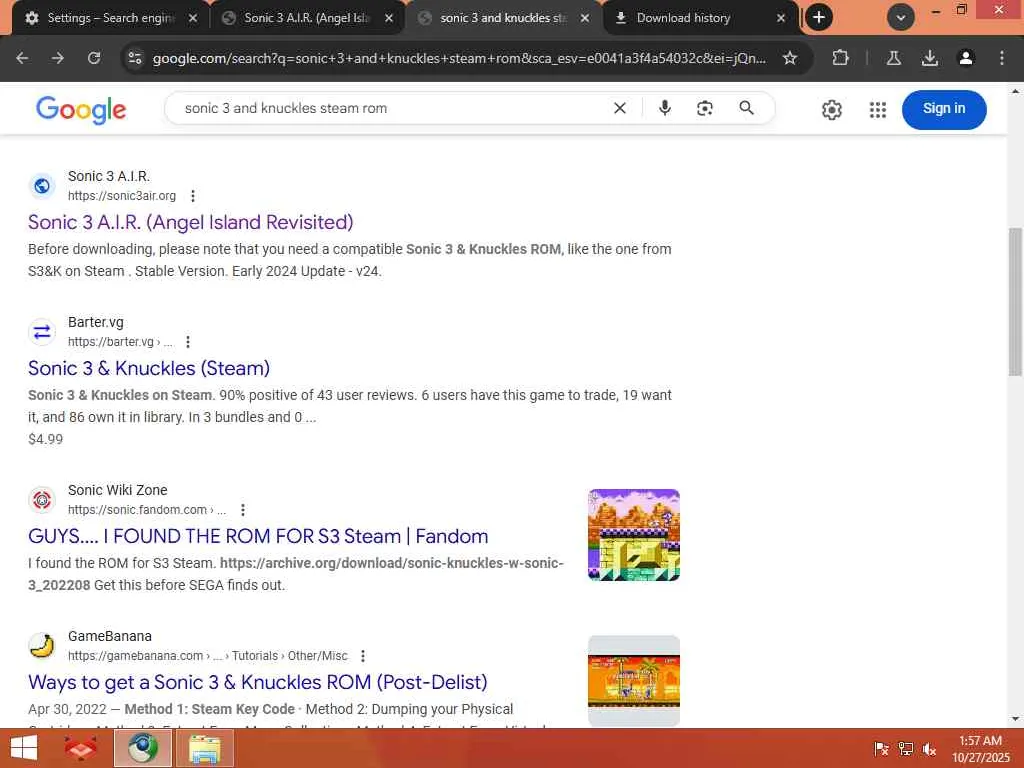Click the GameBanana result thumbnail
The width and height of the screenshot is (1024, 768).
[633, 681]
